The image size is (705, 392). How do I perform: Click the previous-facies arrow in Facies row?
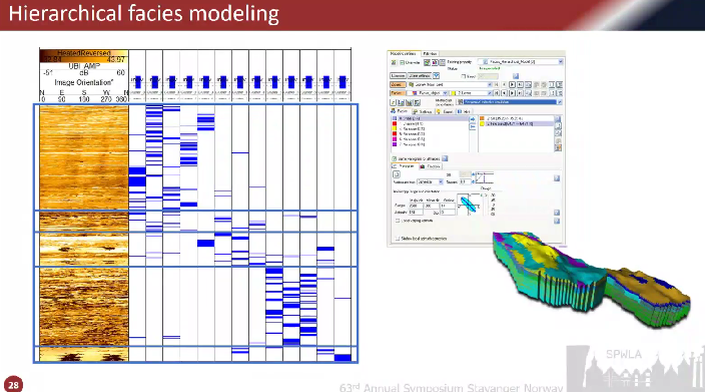pos(504,93)
